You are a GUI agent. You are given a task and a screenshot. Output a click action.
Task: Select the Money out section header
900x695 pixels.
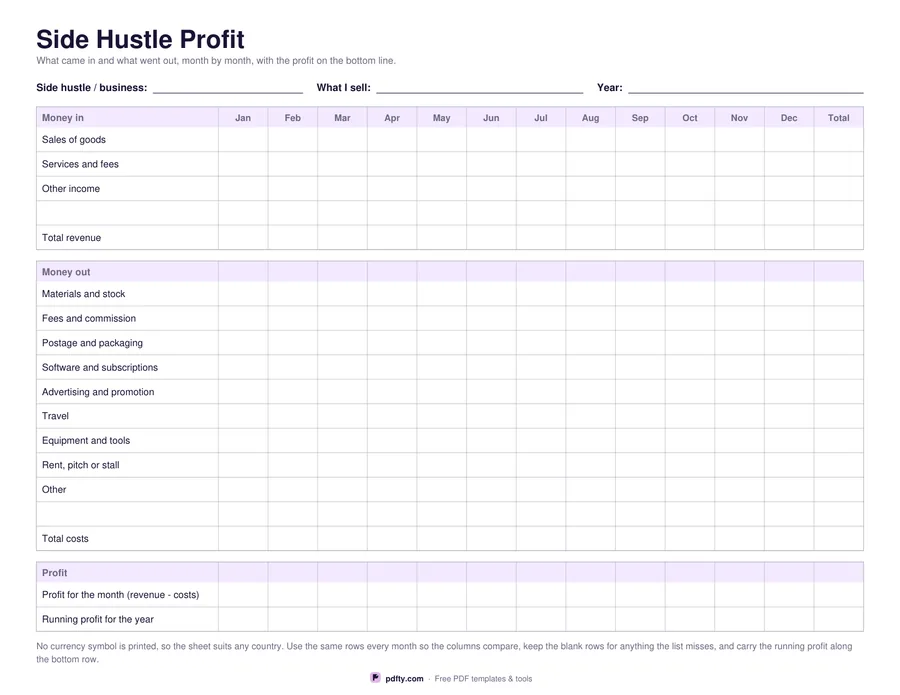[x=66, y=272]
